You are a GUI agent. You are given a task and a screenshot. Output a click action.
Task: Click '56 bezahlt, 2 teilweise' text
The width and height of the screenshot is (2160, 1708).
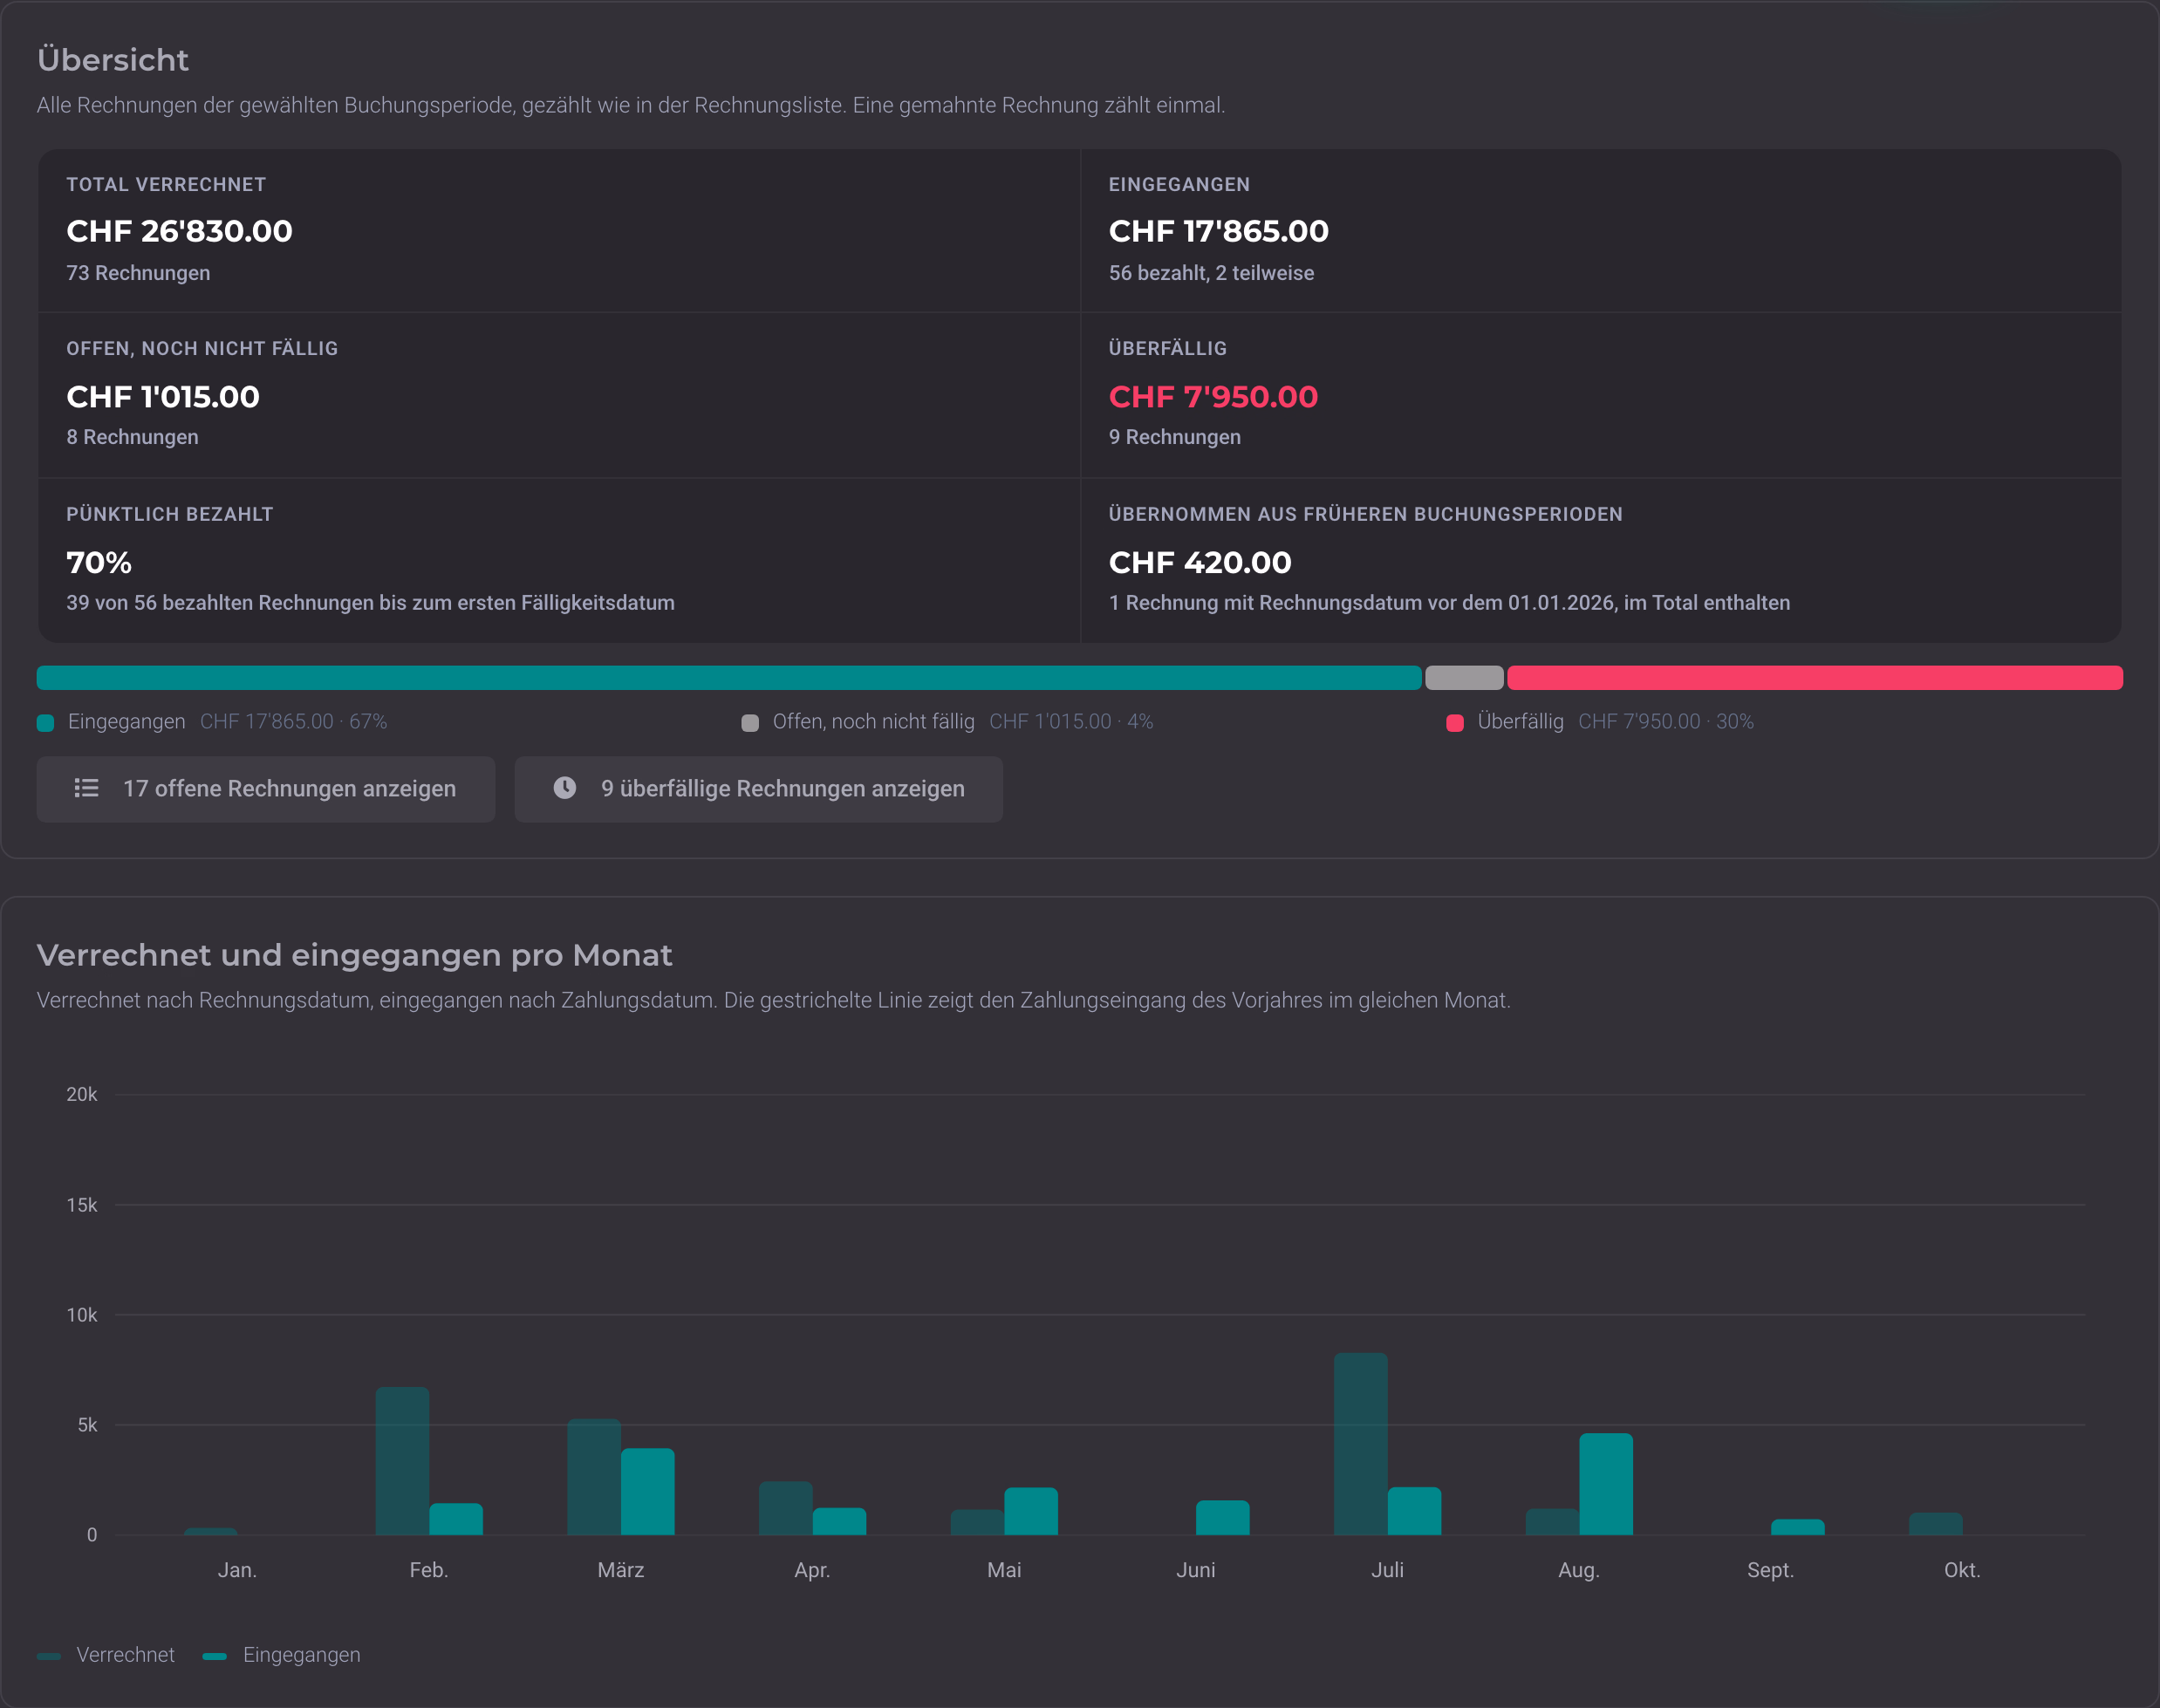[1211, 273]
